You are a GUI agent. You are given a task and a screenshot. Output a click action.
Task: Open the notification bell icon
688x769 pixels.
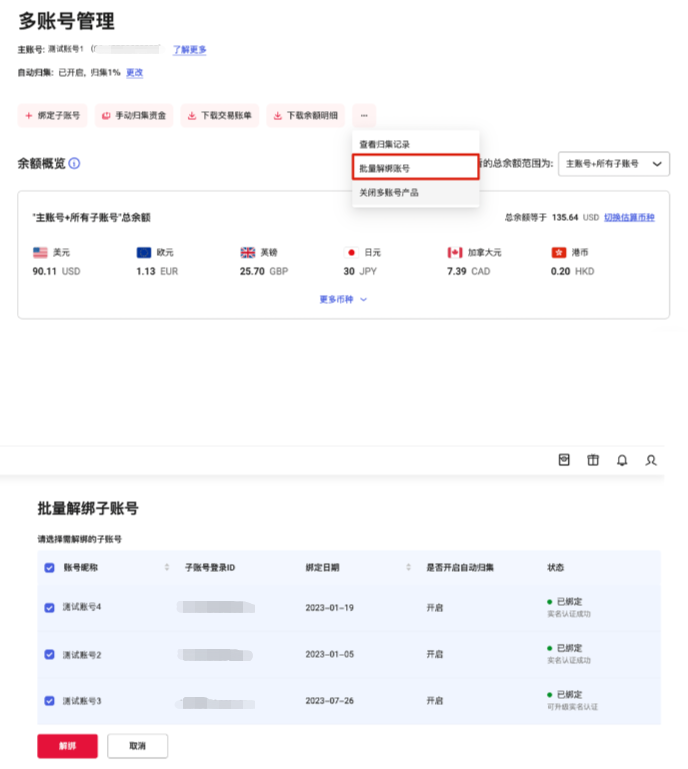coord(622,460)
